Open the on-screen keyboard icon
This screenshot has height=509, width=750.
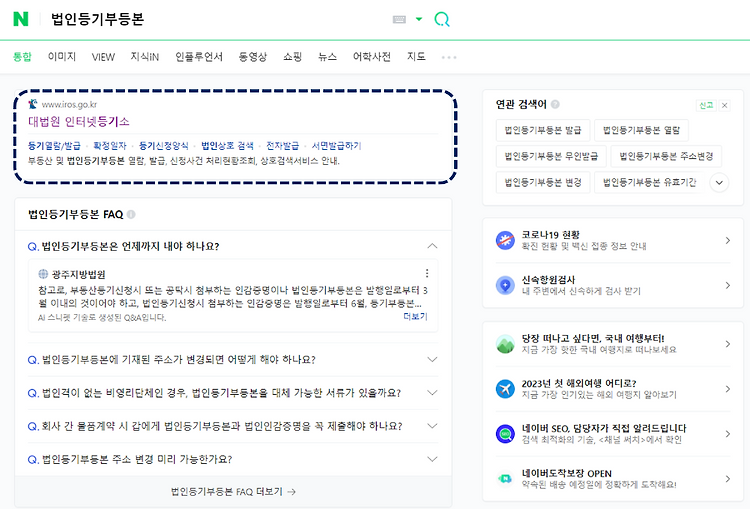tap(399, 20)
